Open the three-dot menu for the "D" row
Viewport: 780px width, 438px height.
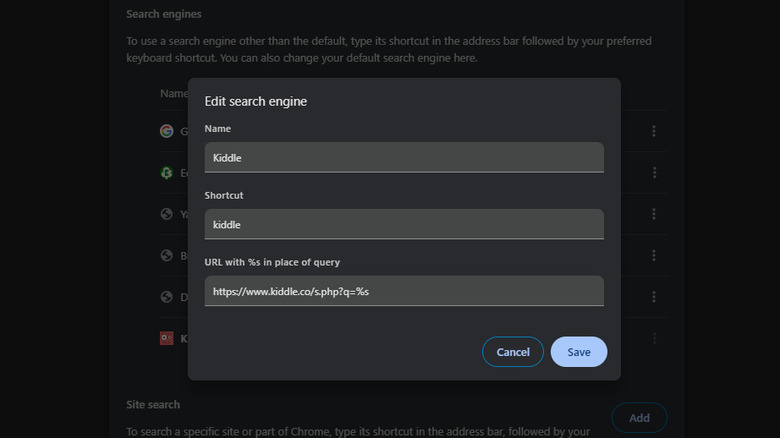(654, 297)
